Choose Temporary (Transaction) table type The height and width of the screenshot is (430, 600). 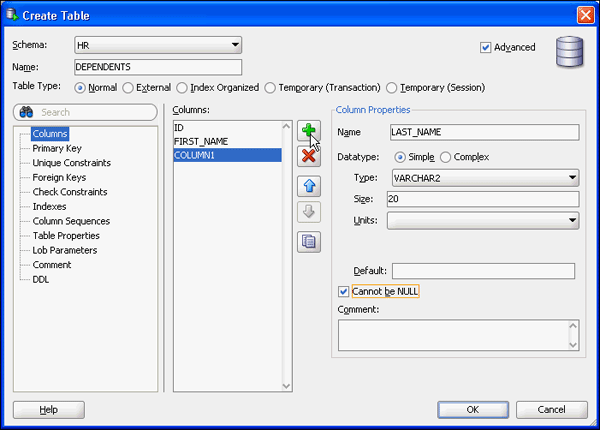coord(270,88)
